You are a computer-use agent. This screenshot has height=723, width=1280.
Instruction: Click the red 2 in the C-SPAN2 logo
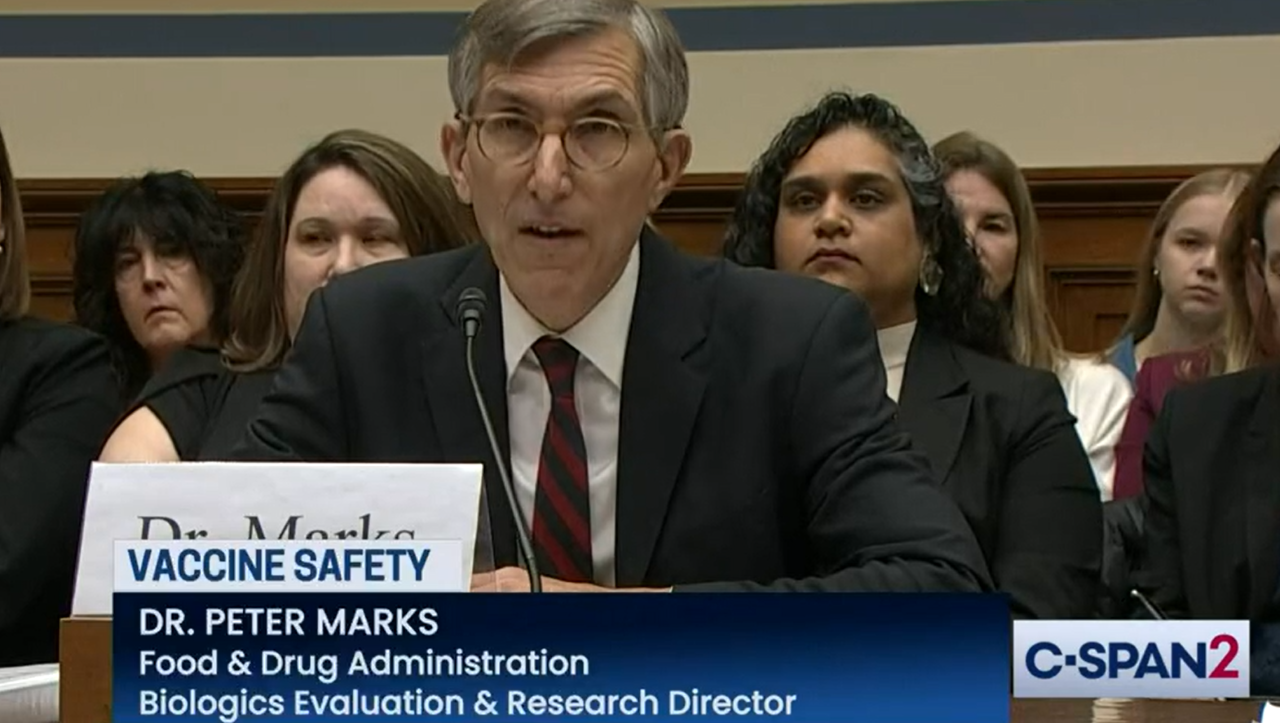(x=1224, y=658)
